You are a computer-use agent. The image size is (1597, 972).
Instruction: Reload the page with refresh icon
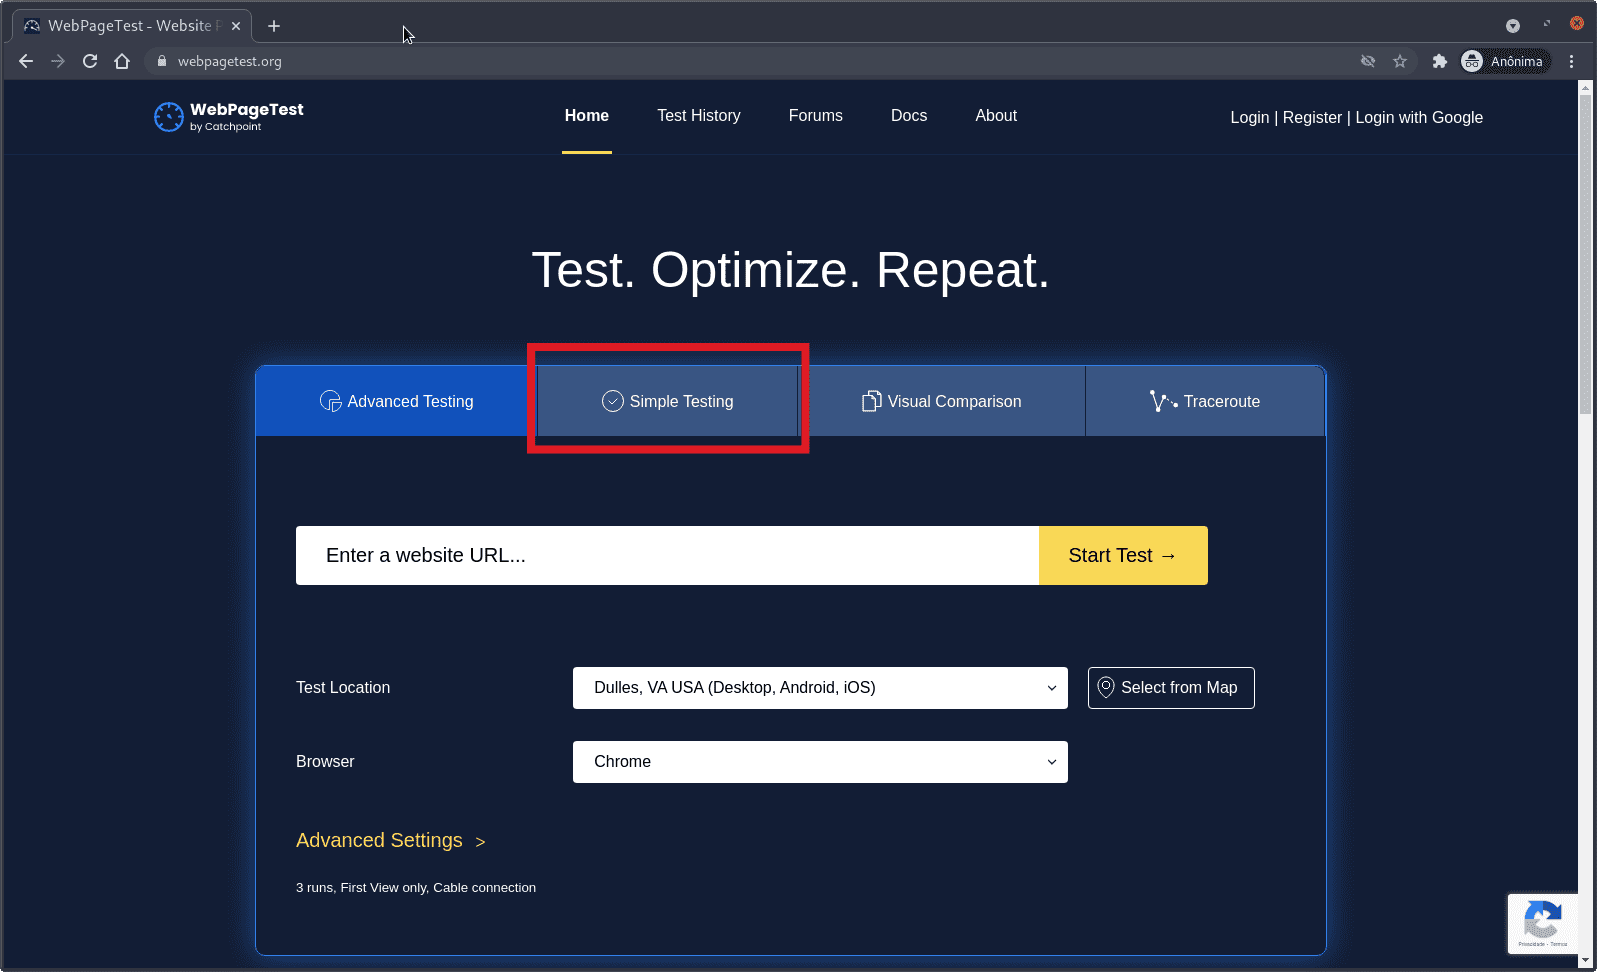tap(90, 61)
